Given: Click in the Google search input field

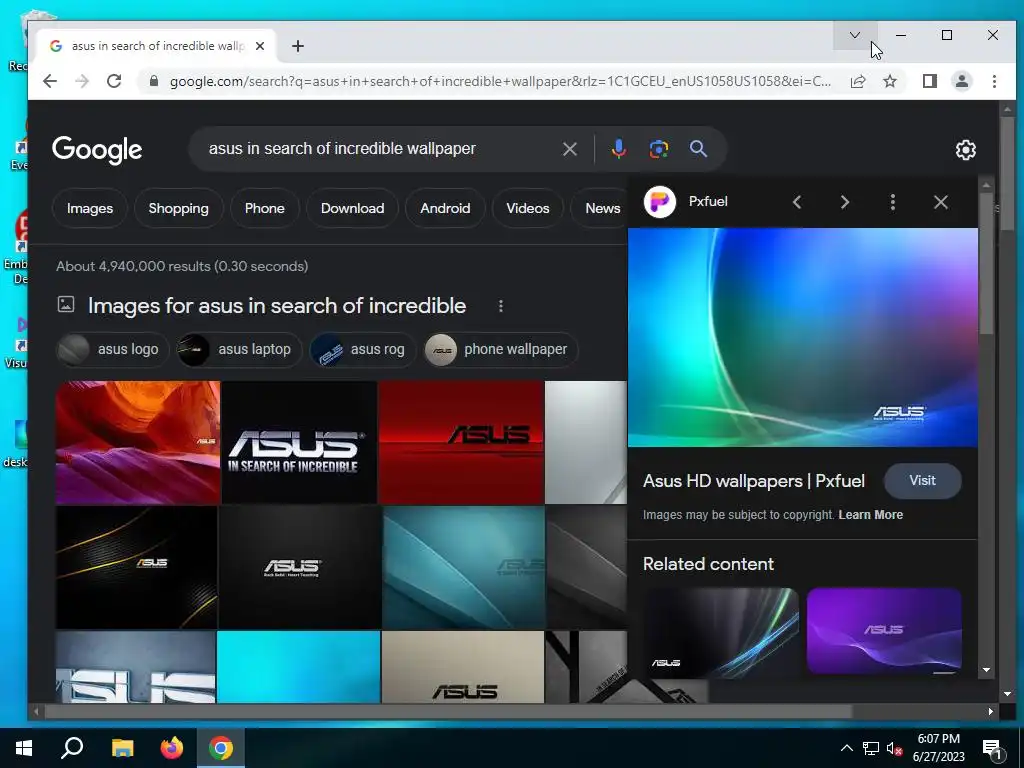Looking at the screenshot, I should 379,149.
